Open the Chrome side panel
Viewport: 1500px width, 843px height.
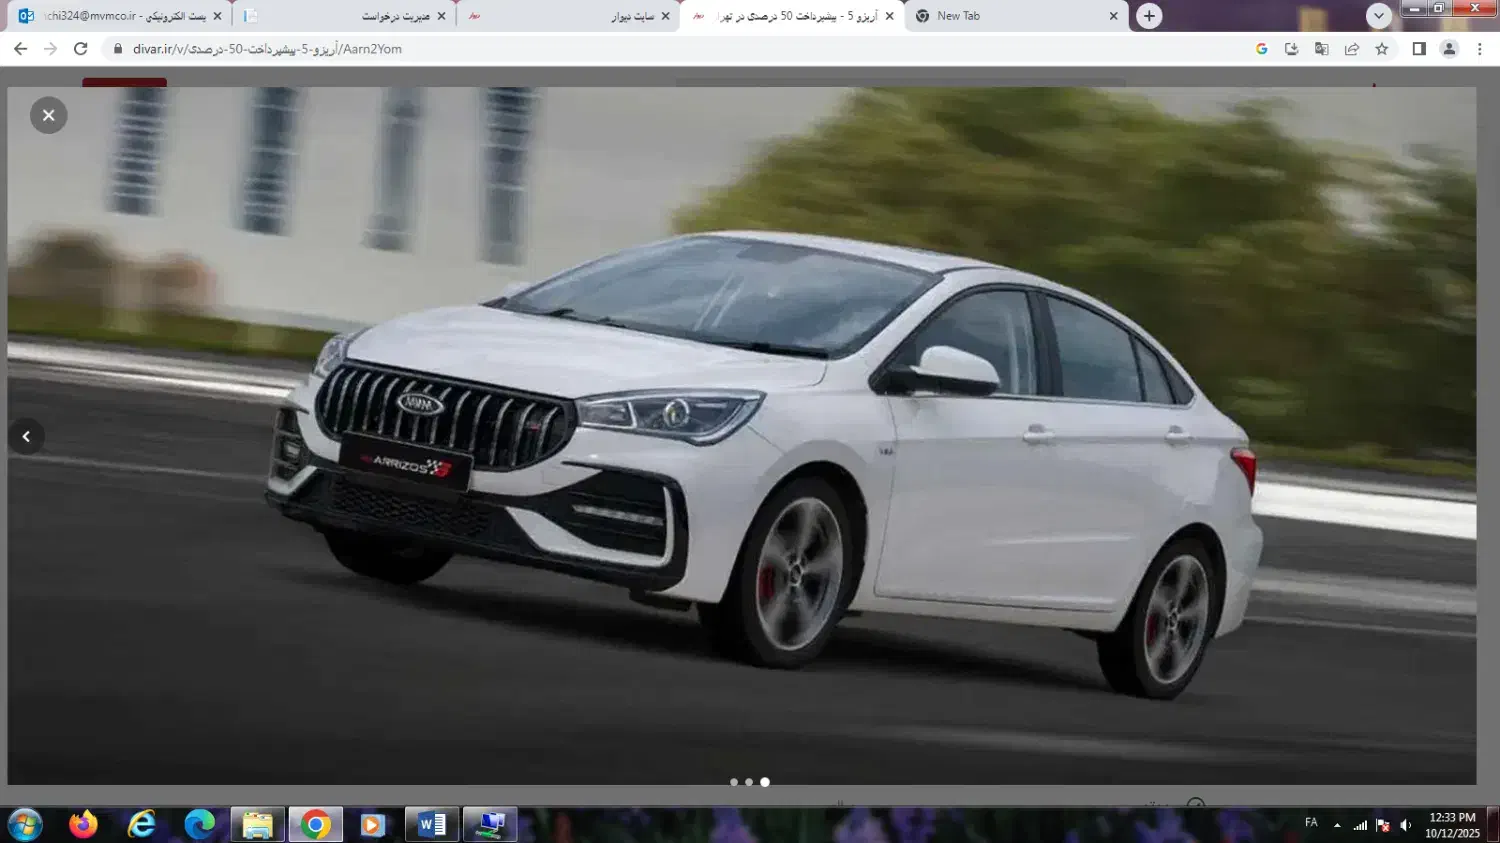tap(1419, 49)
